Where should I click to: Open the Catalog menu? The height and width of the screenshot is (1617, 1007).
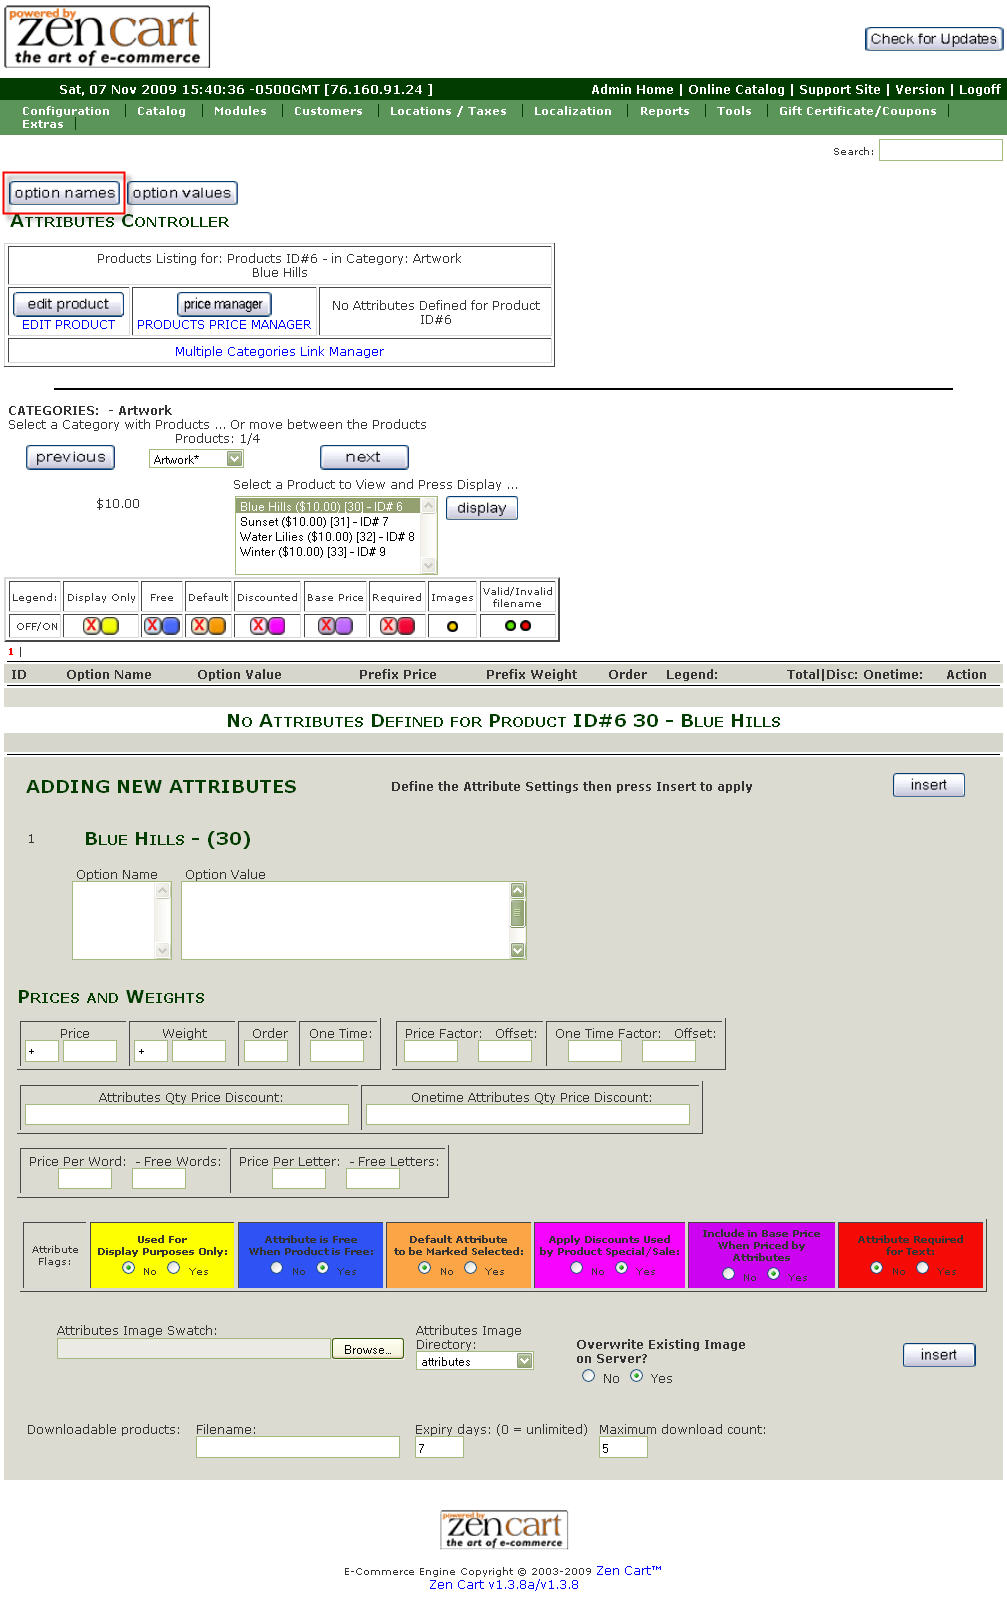point(161,111)
